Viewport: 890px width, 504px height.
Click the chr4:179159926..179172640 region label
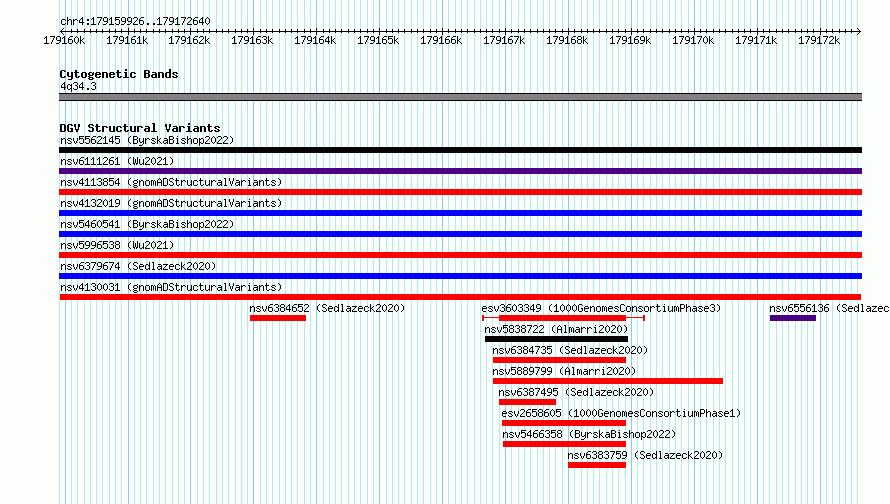tap(135, 21)
